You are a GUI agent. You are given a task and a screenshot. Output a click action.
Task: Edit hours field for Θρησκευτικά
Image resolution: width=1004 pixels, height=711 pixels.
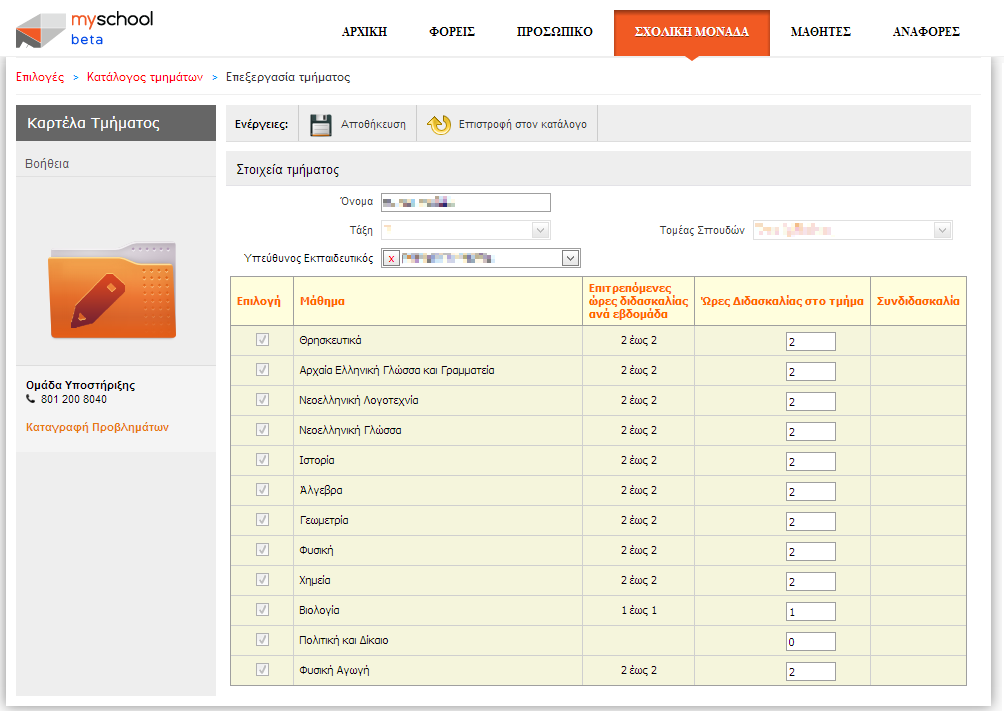tap(811, 341)
